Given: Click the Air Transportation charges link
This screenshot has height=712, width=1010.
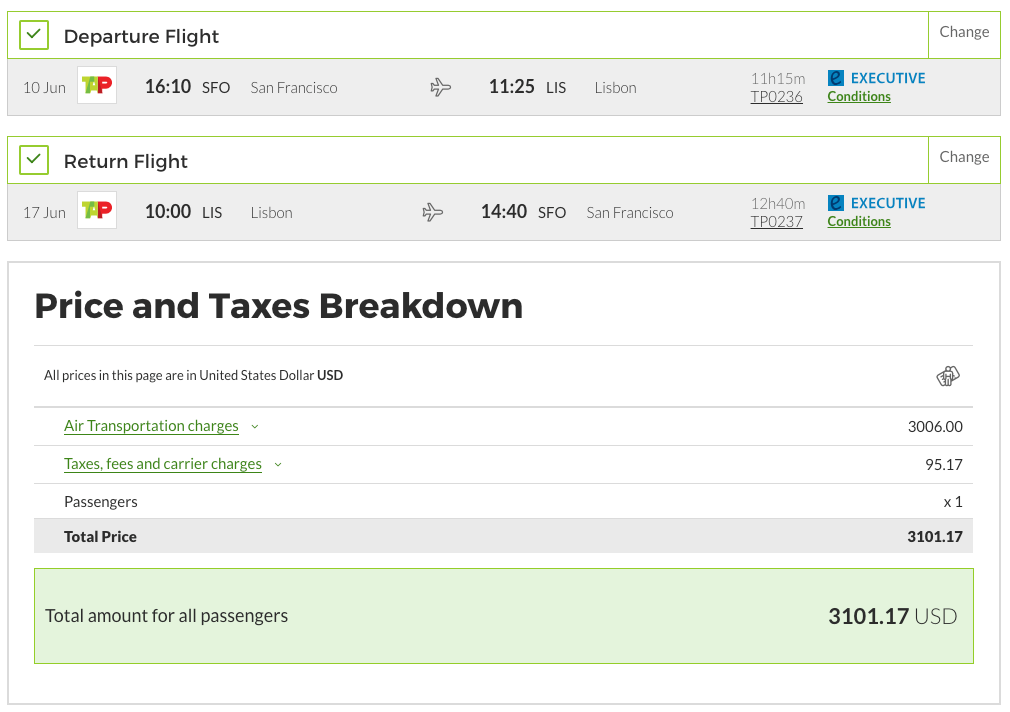Looking at the screenshot, I should point(151,426).
